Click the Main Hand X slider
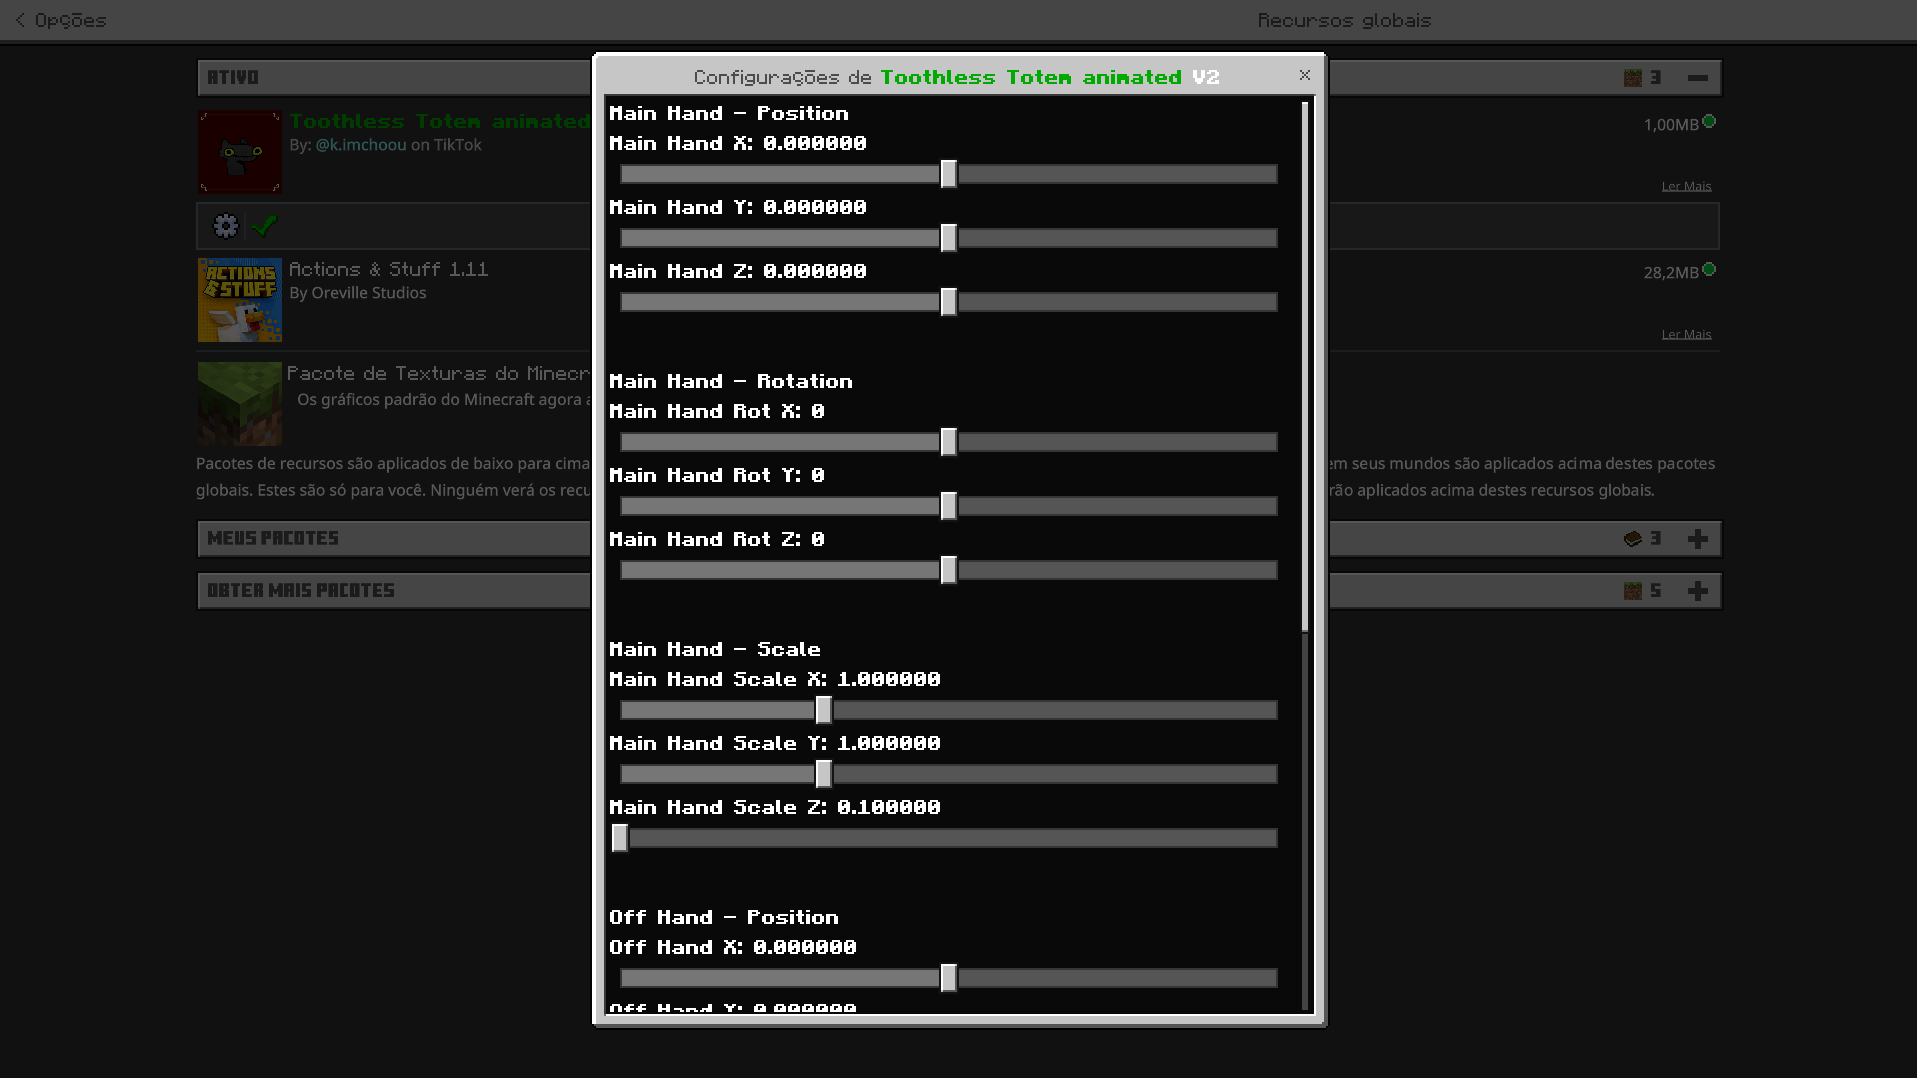The height and width of the screenshot is (1078, 1917). click(948, 174)
